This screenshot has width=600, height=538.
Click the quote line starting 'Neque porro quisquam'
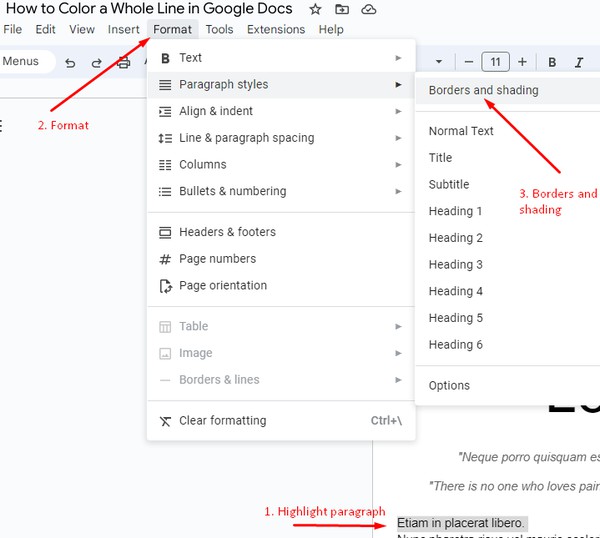coord(528,457)
